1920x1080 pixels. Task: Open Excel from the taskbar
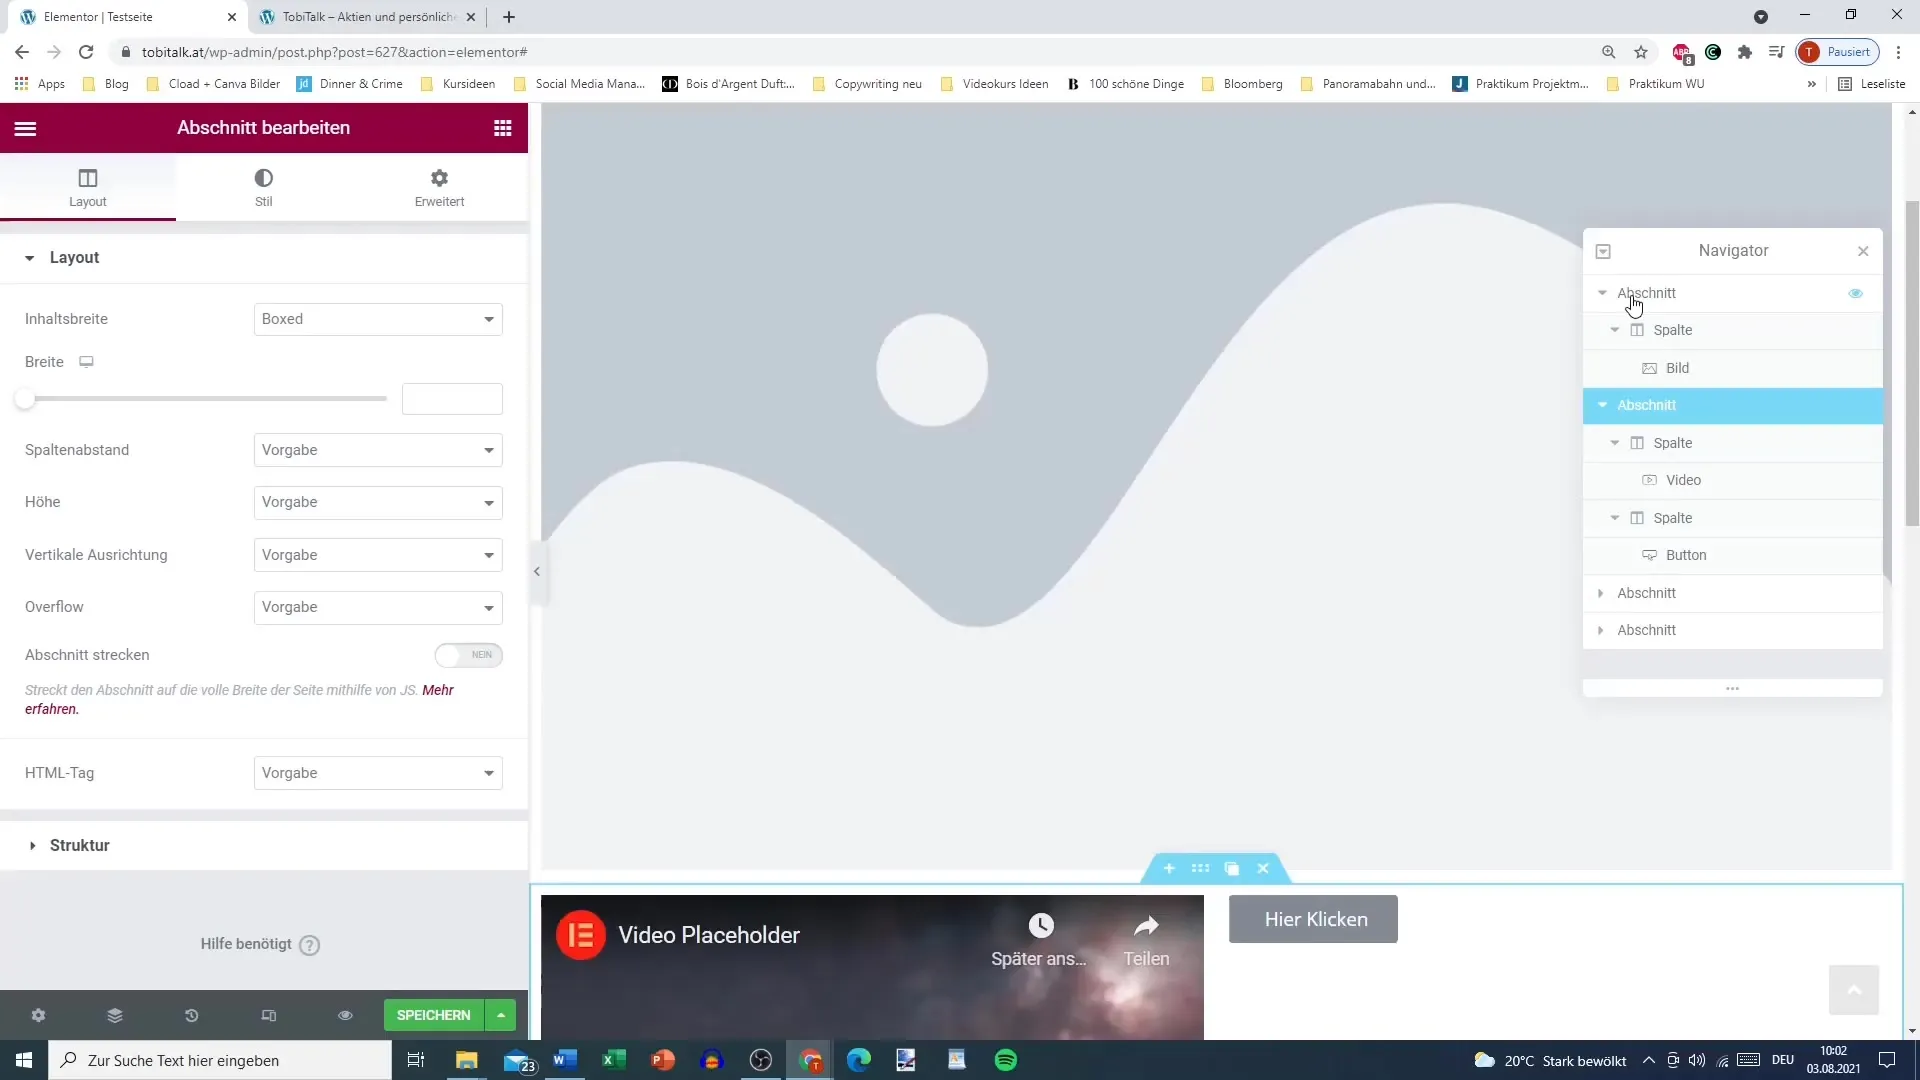pyautogui.click(x=613, y=1060)
